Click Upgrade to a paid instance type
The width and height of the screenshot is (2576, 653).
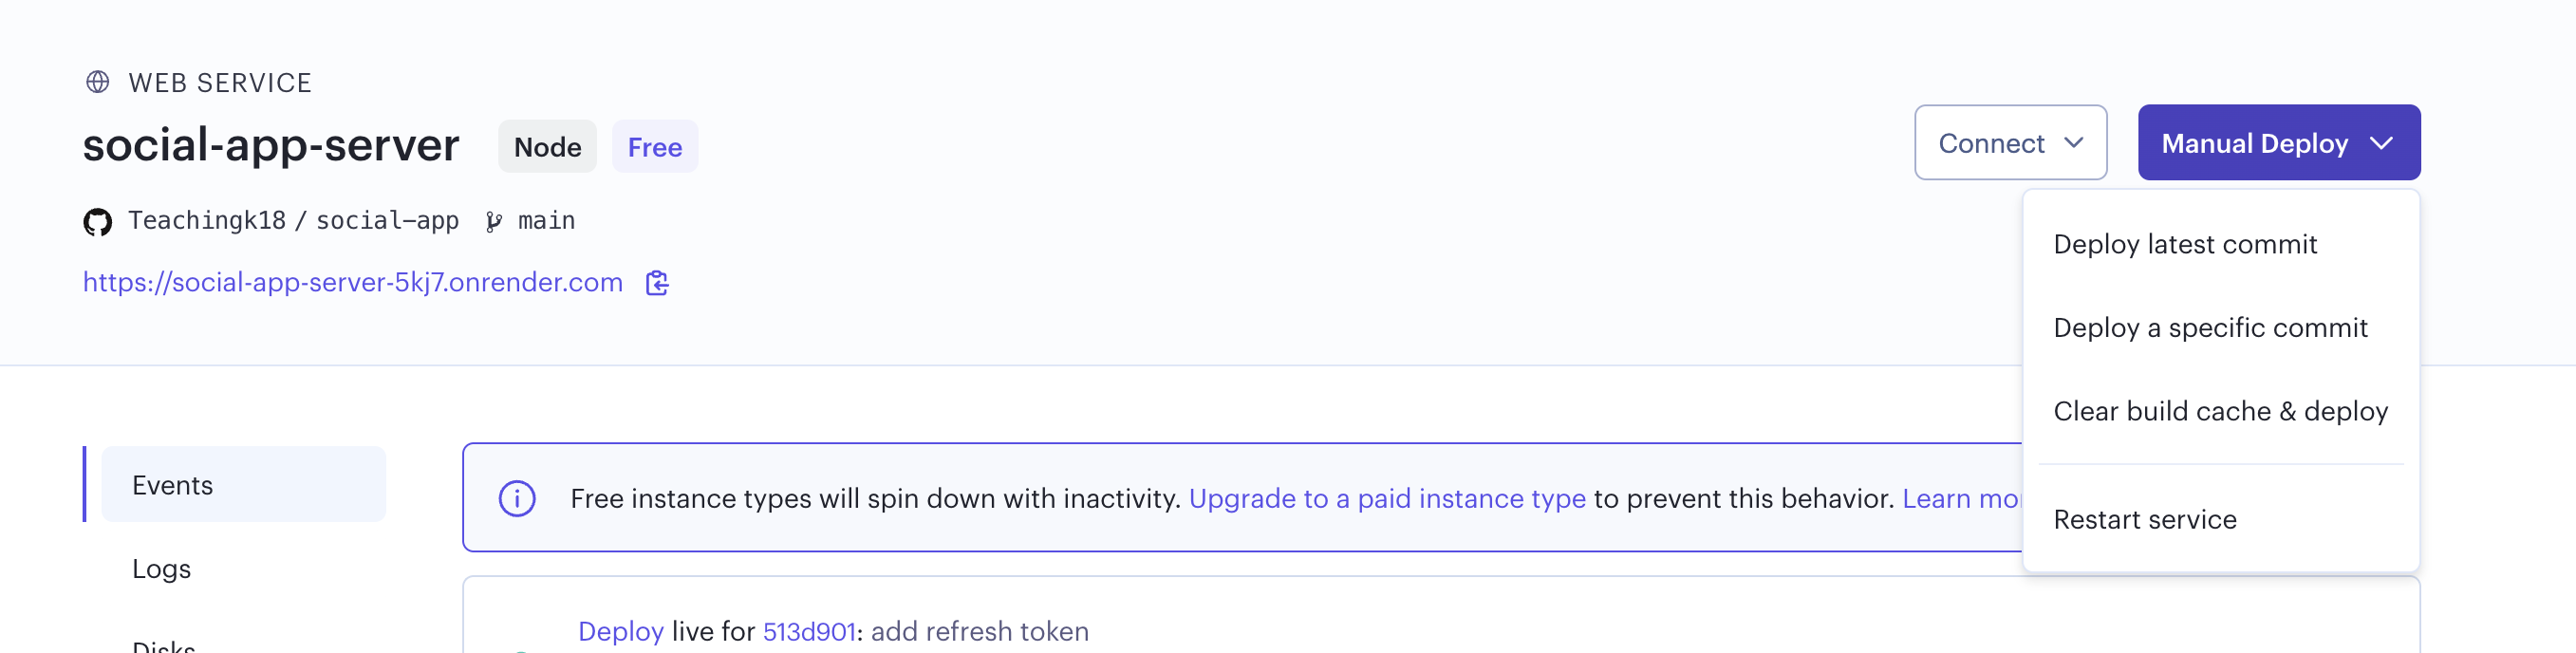(x=1386, y=498)
